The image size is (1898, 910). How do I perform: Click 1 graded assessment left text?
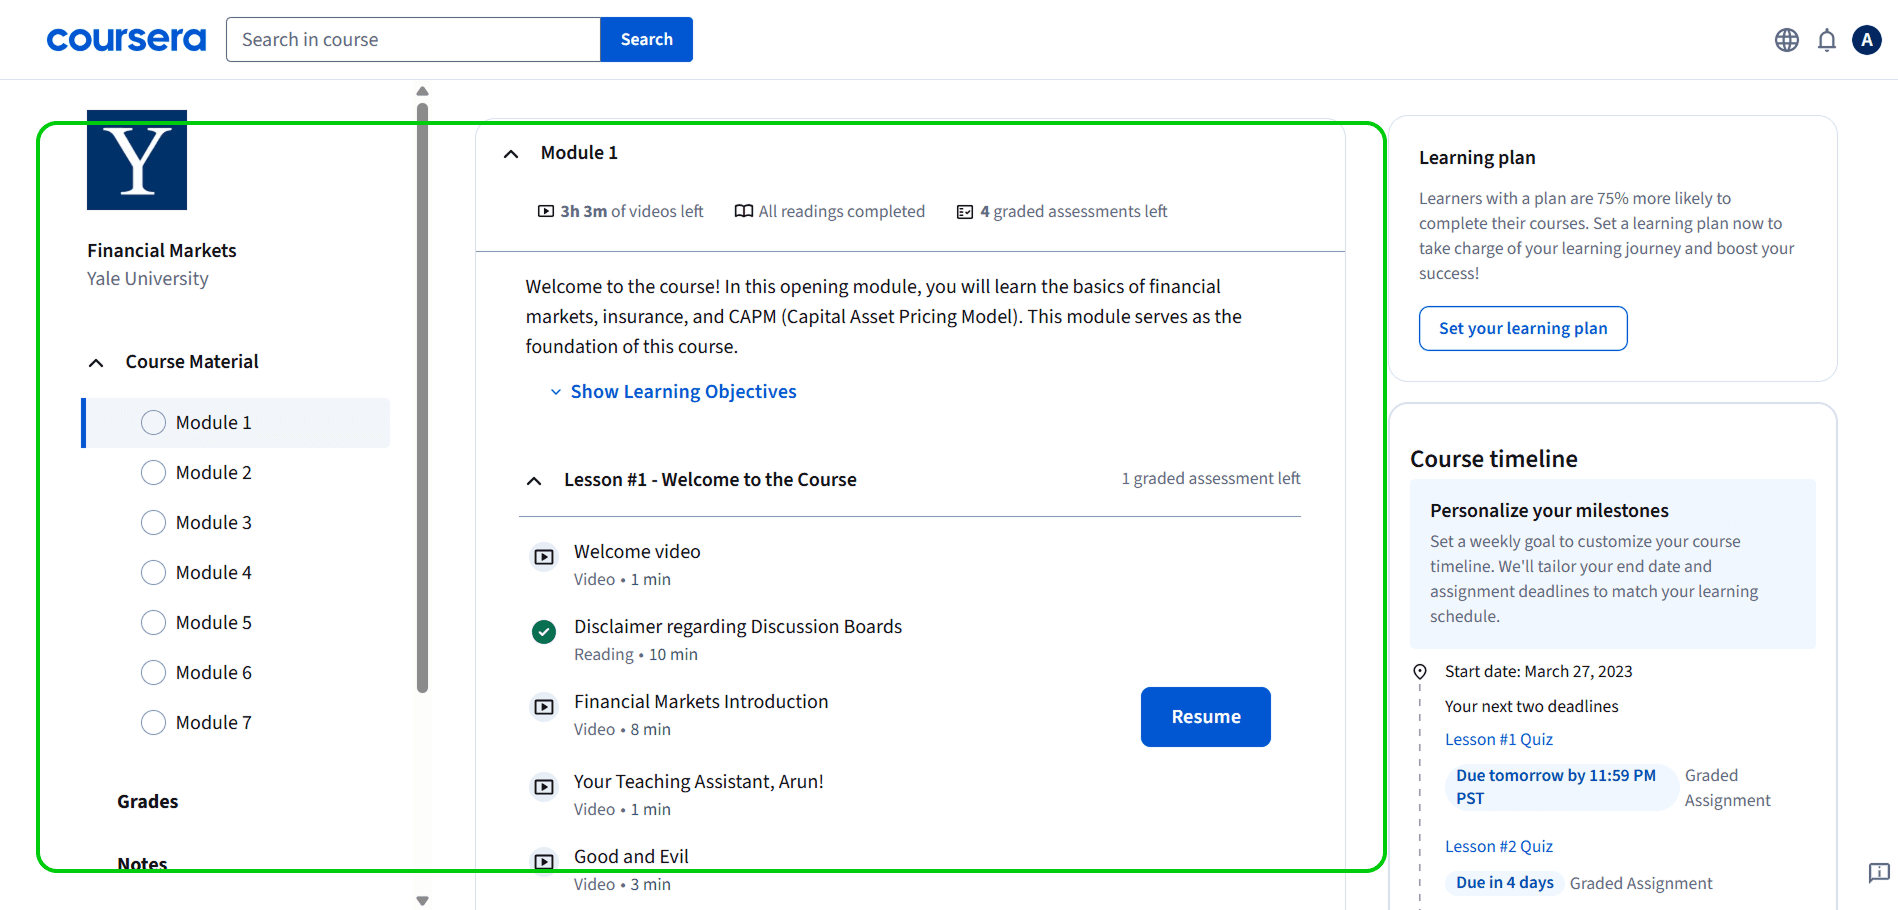coord(1211,479)
